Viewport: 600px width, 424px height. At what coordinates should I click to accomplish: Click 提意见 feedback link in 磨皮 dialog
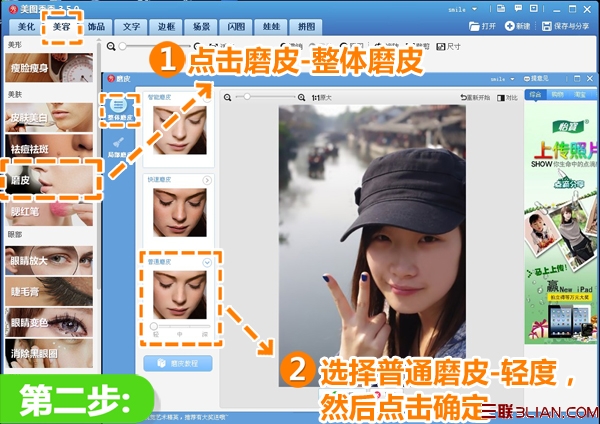click(x=536, y=78)
